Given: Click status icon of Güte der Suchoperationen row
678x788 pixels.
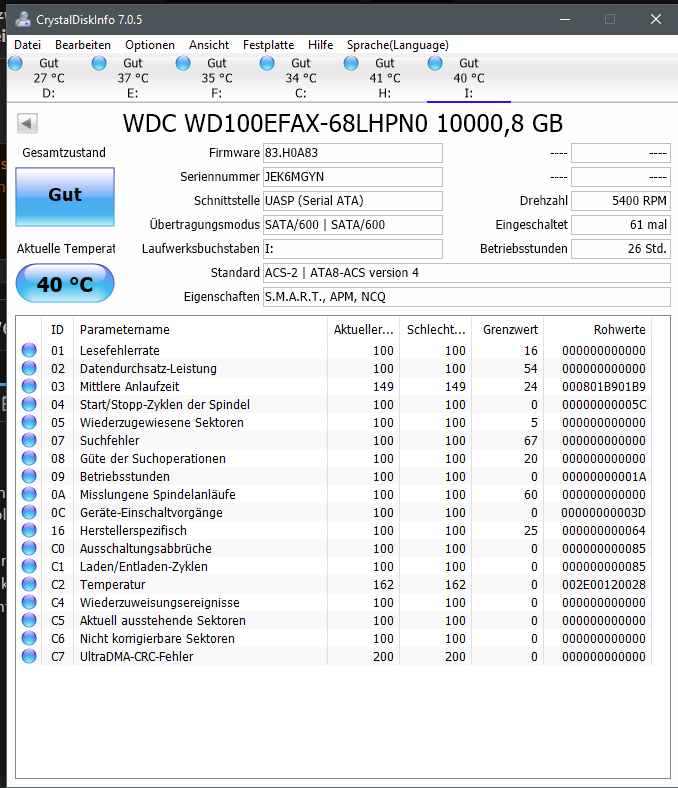Looking at the screenshot, I should point(29,458).
